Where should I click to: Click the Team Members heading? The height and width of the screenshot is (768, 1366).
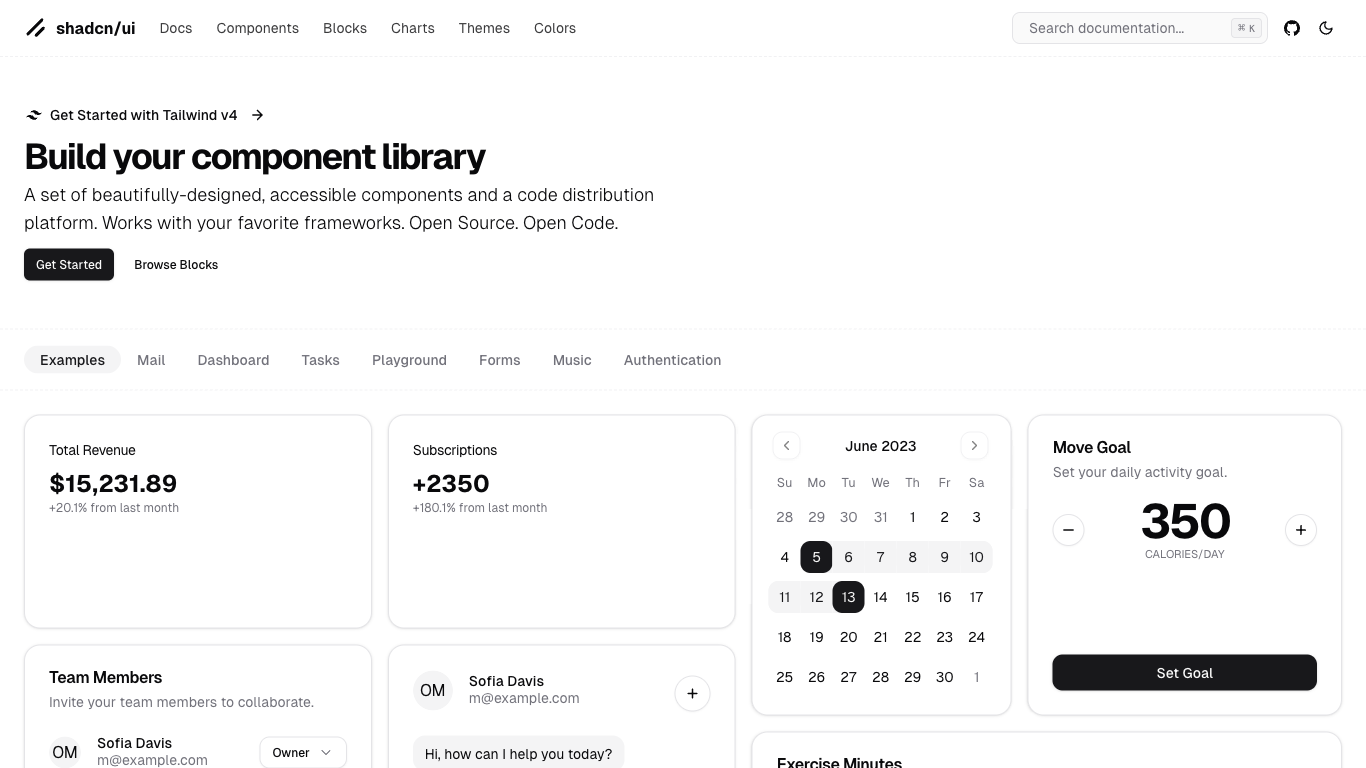[105, 677]
